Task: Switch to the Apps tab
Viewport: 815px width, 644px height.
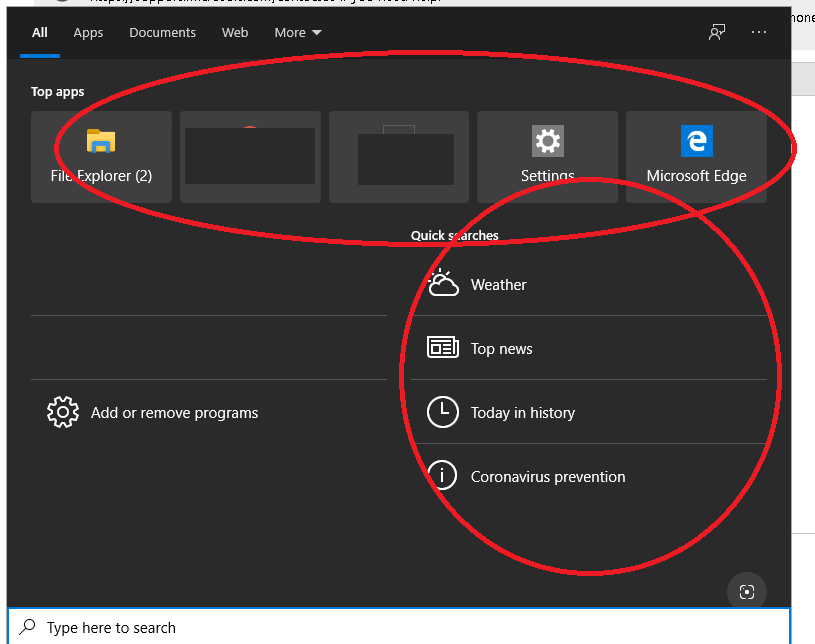Action: point(88,32)
